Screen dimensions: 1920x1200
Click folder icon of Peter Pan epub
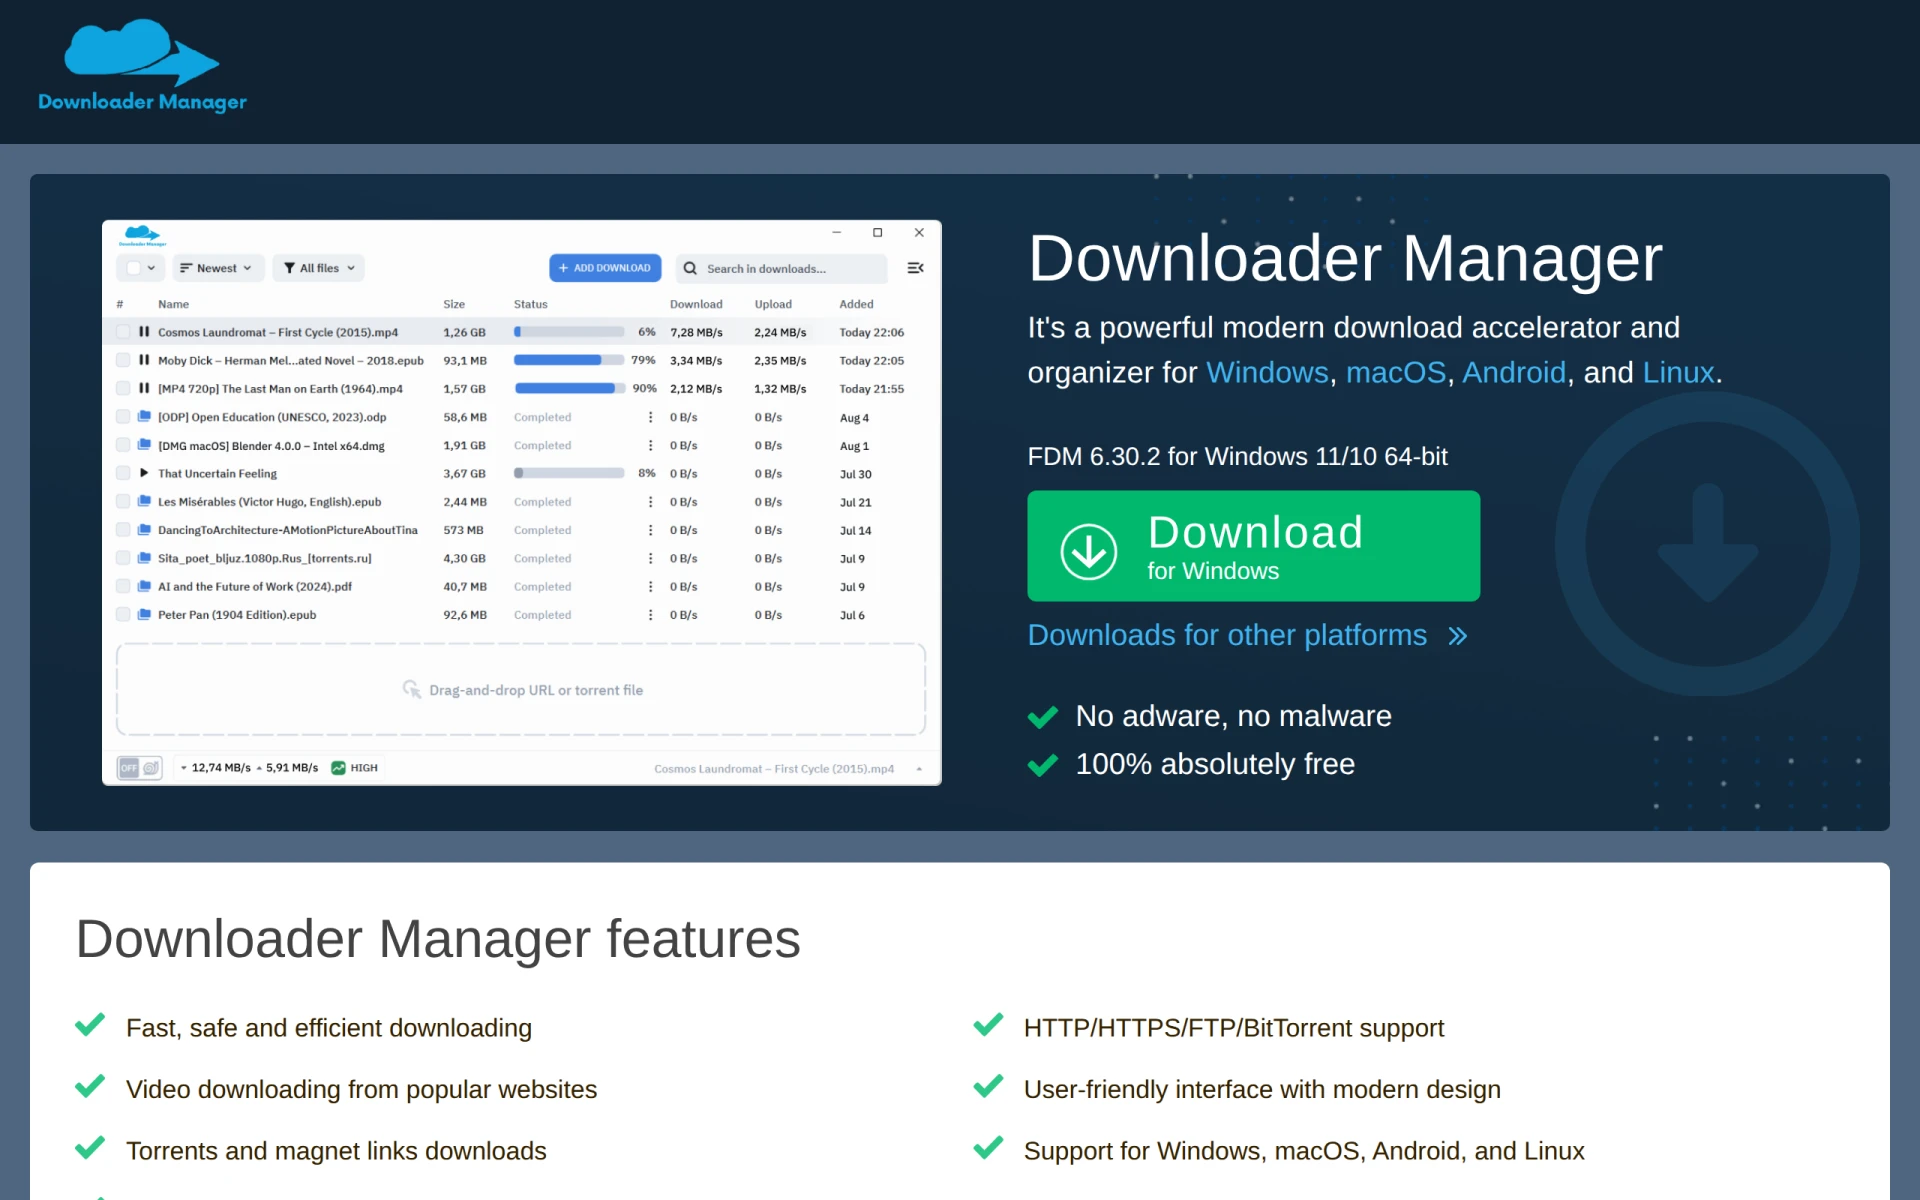(x=144, y=614)
